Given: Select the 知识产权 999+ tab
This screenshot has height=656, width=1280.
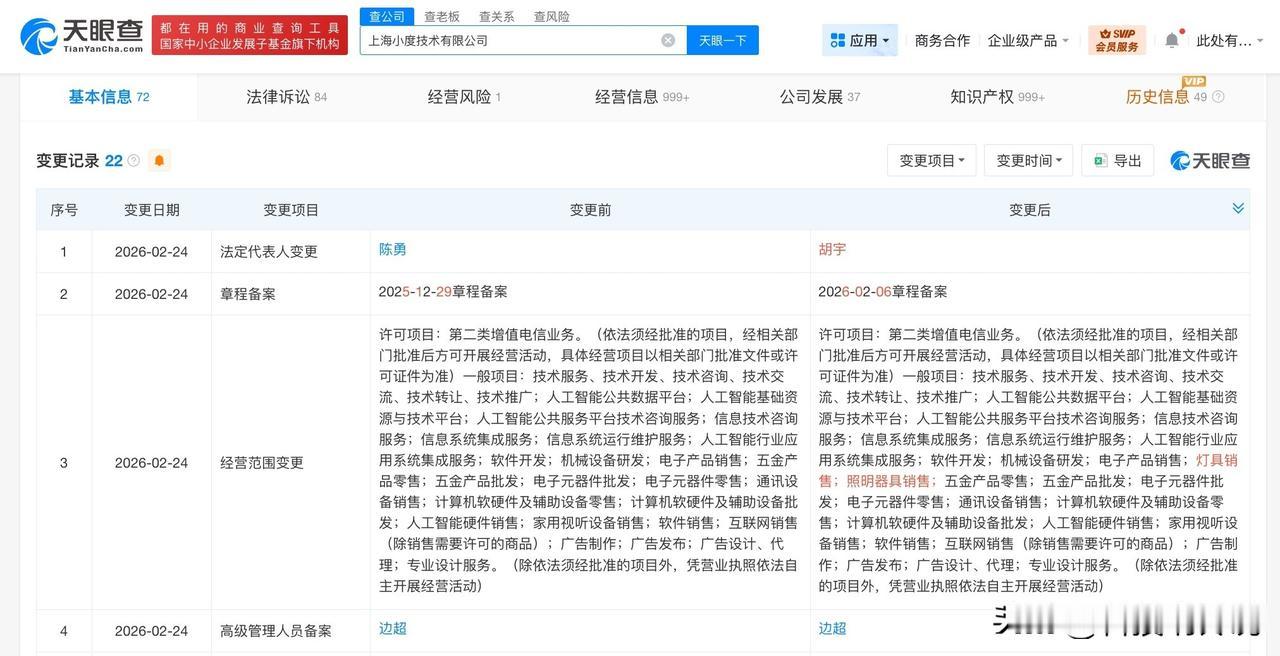Looking at the screenshot, I should click(997, 97).
